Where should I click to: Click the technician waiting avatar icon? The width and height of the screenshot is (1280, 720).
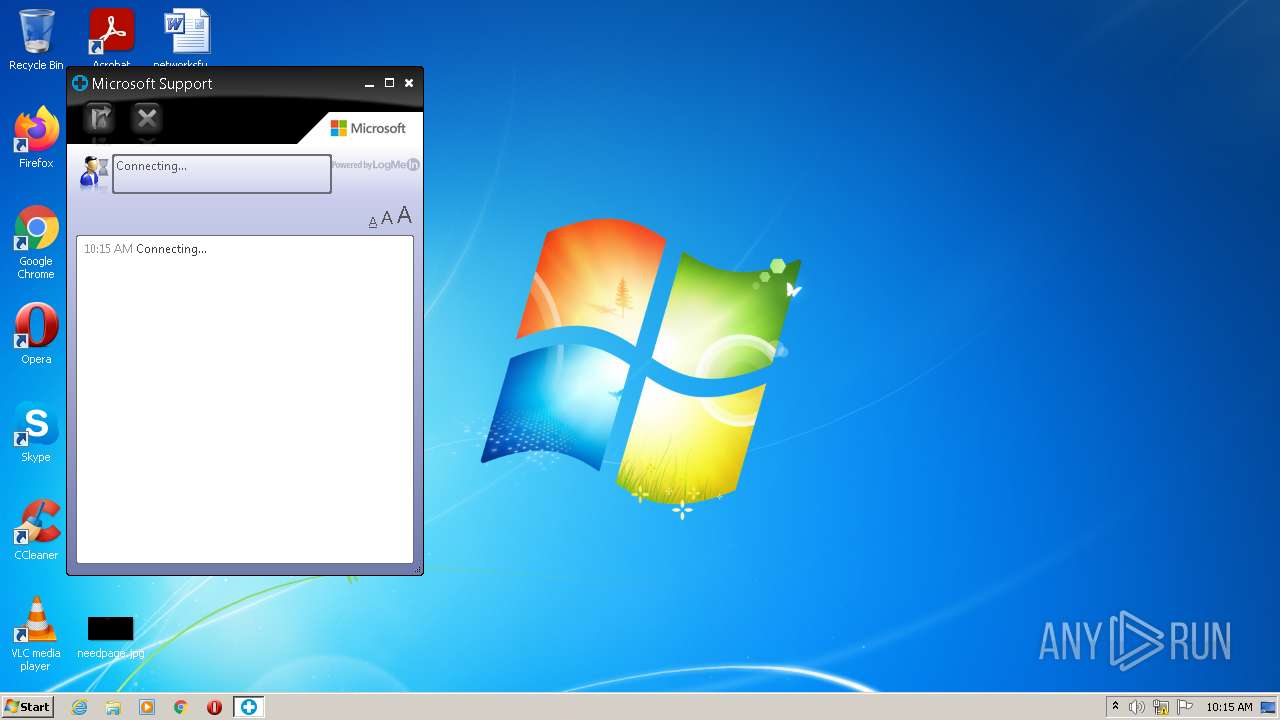click(94, 172)
